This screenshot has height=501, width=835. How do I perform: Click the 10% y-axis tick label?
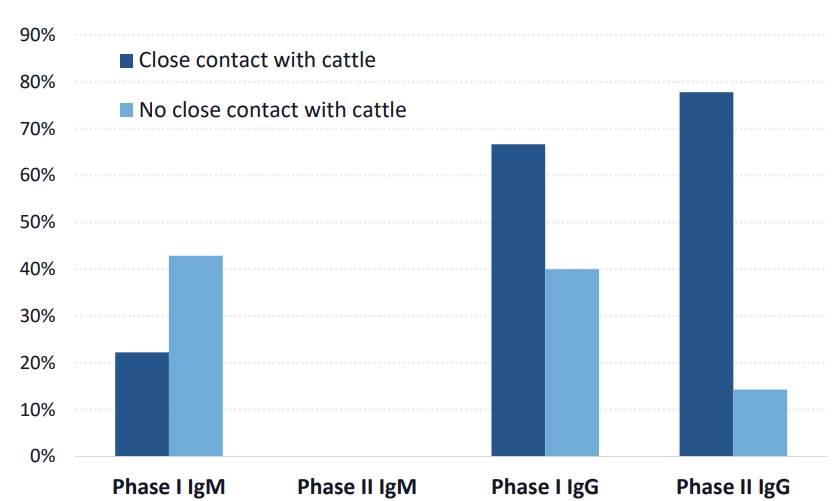tap(39, 410)
